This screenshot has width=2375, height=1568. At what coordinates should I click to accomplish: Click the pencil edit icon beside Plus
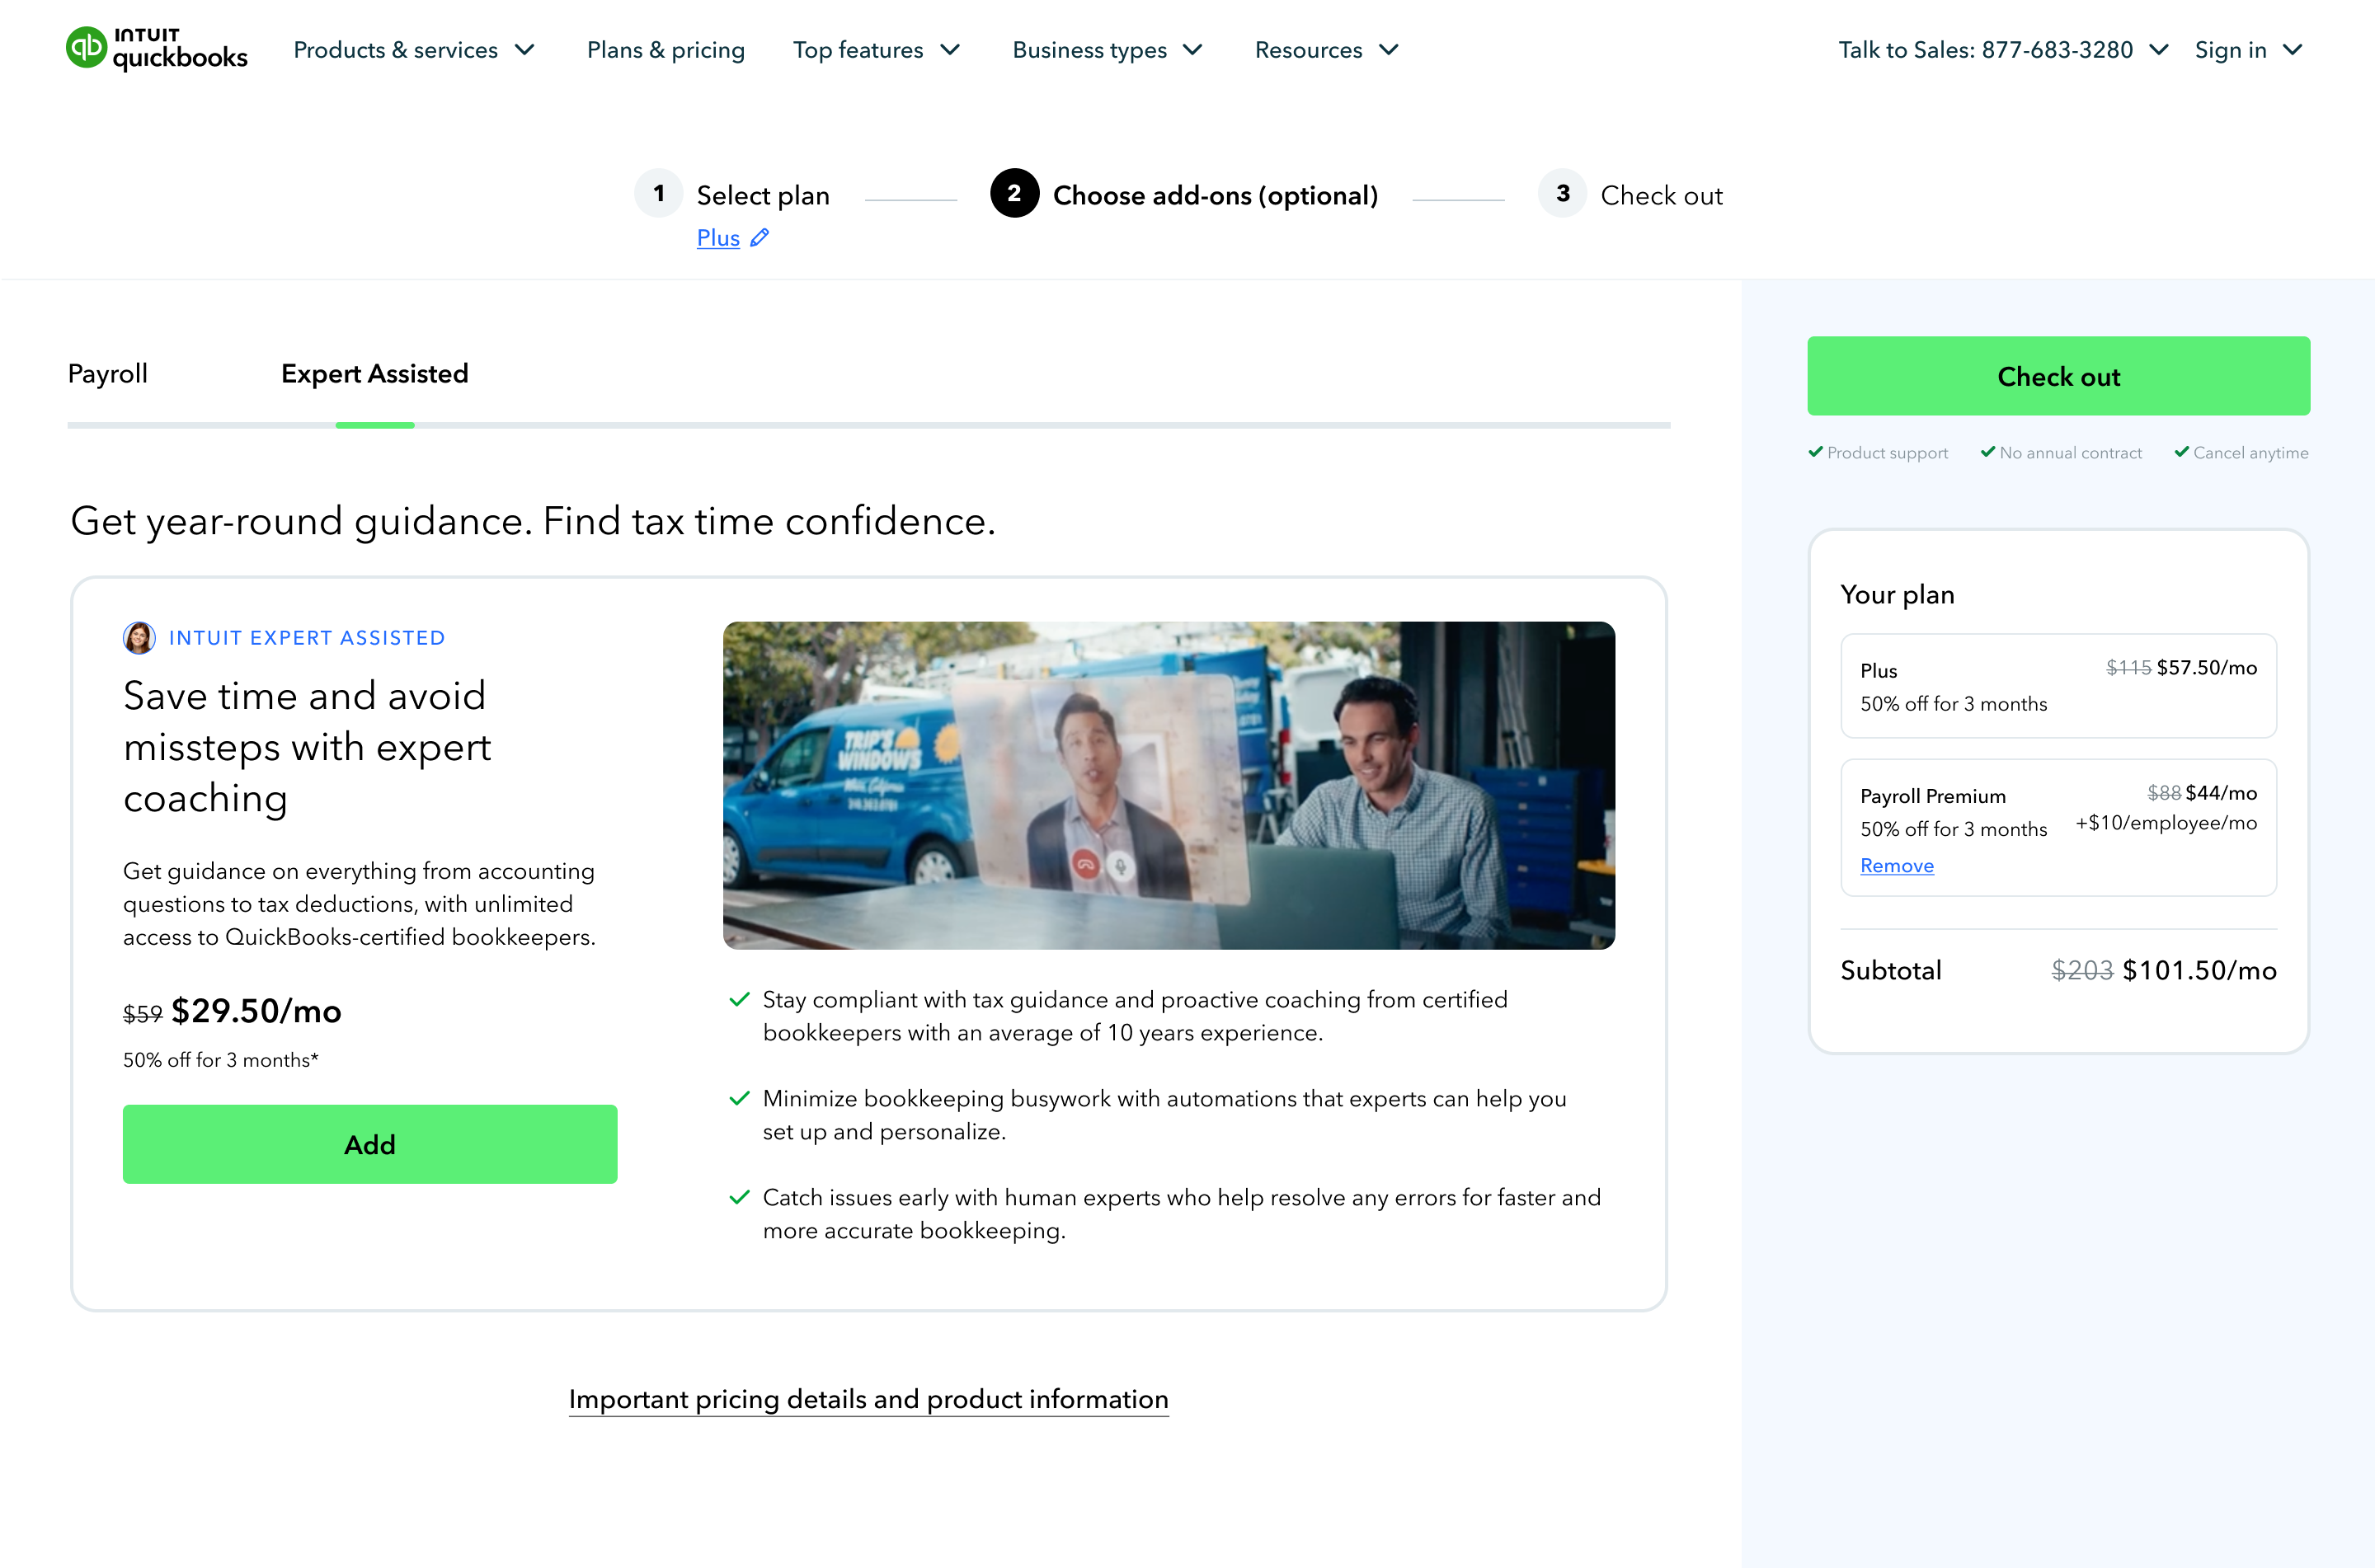tap(760, 238)
